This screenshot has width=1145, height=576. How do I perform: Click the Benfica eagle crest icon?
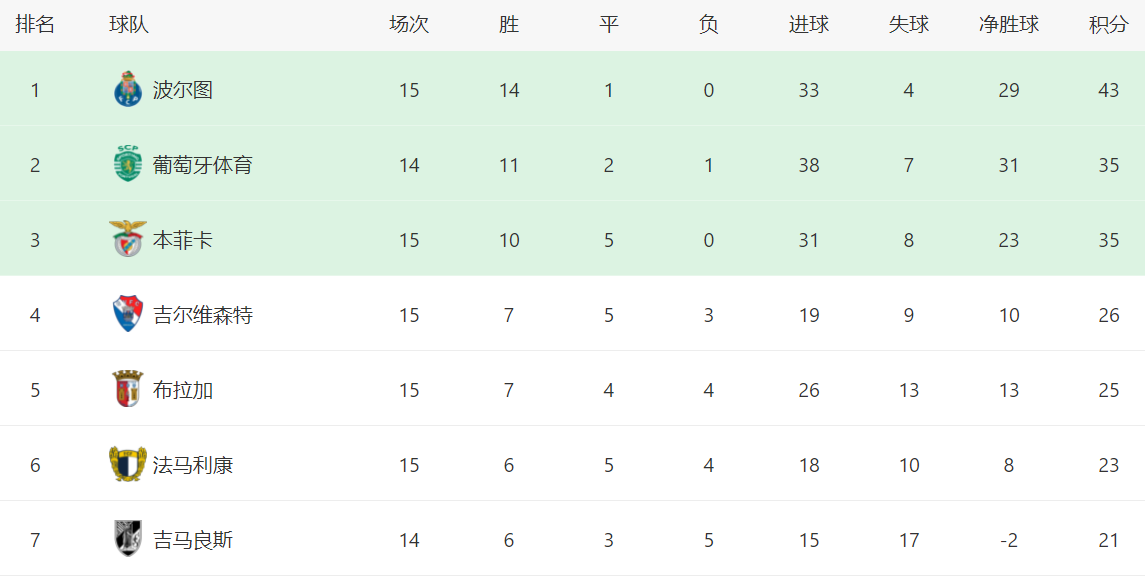(x=128, y=240)
